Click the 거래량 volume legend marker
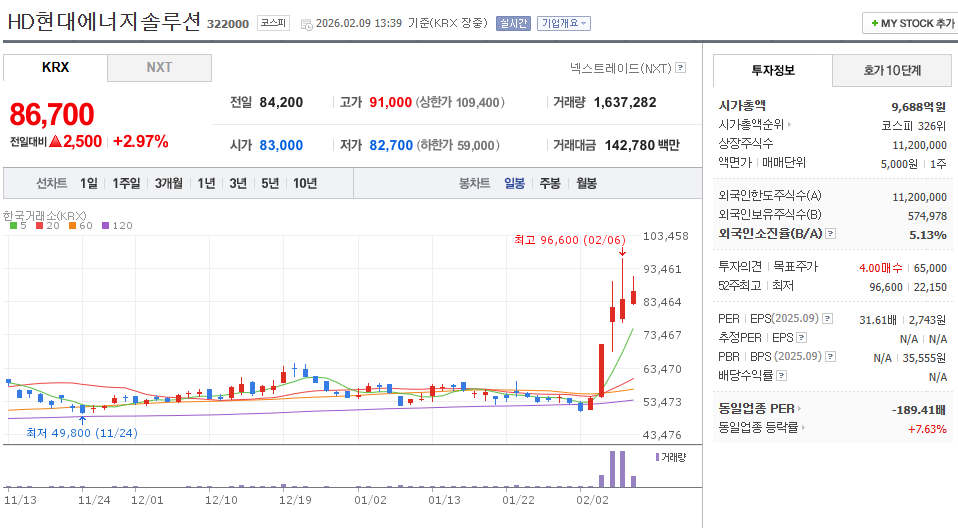The height and width of the screenshot is (528, 958). click(x=657, y=457)
